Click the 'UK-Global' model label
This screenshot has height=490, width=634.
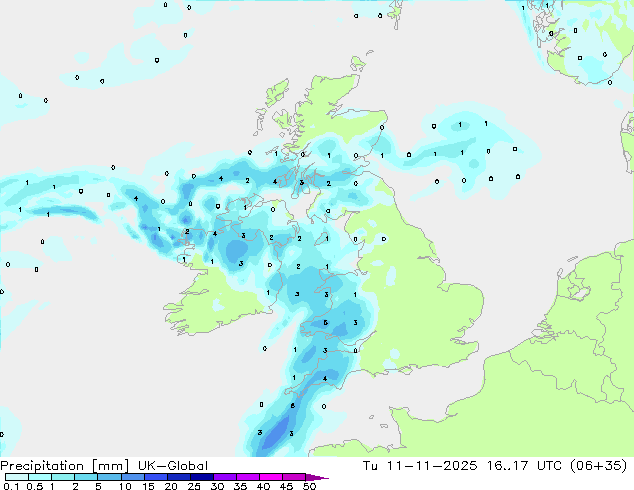click(173, 466)
